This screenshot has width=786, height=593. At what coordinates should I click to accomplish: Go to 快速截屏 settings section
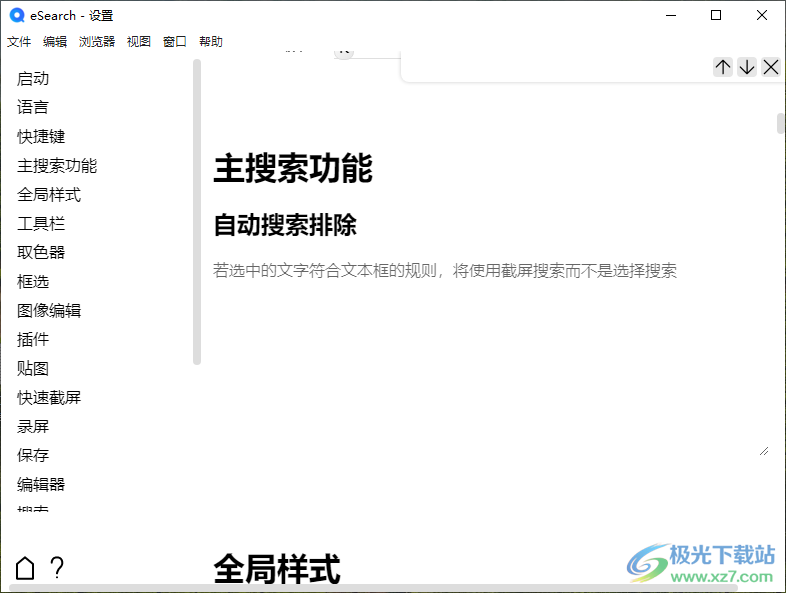click(49, 398)
